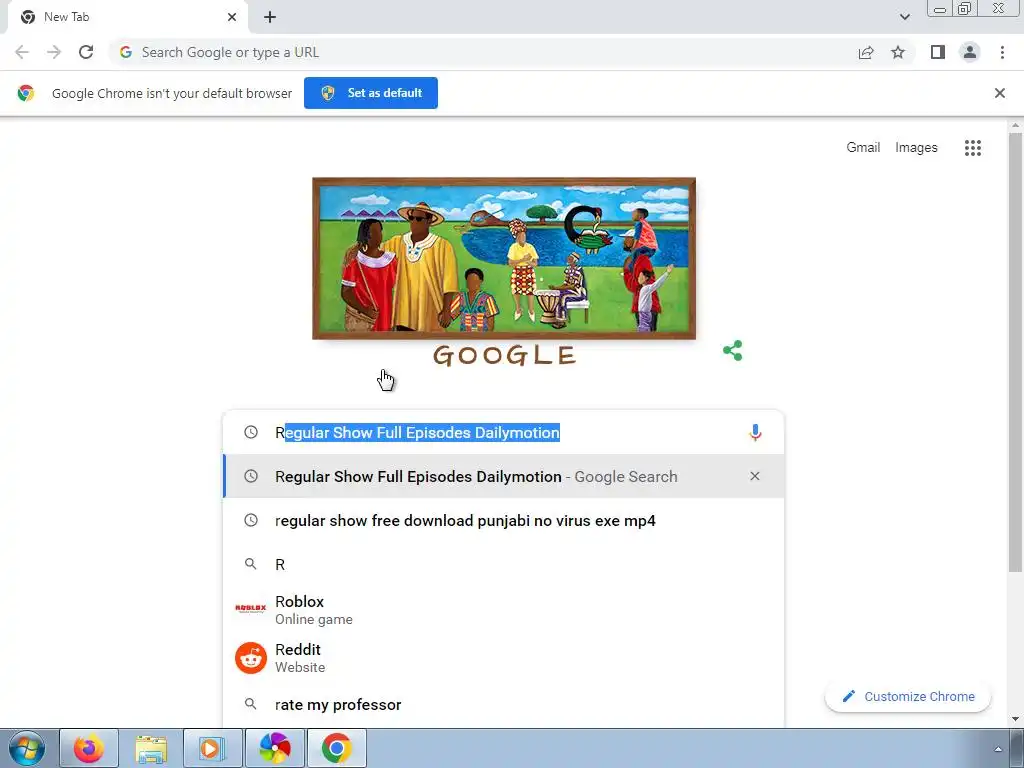Open the tab search dropdown chevron
Image resolution: width=1024 pixels, height=768 pixels.
pos(904,17)
